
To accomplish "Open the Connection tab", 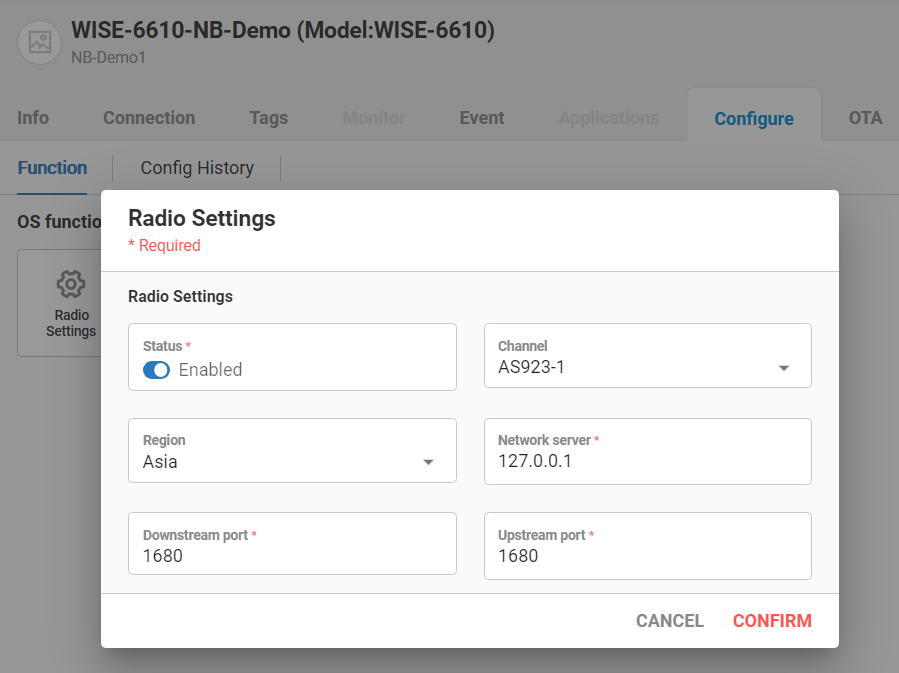I will (148, 117).
